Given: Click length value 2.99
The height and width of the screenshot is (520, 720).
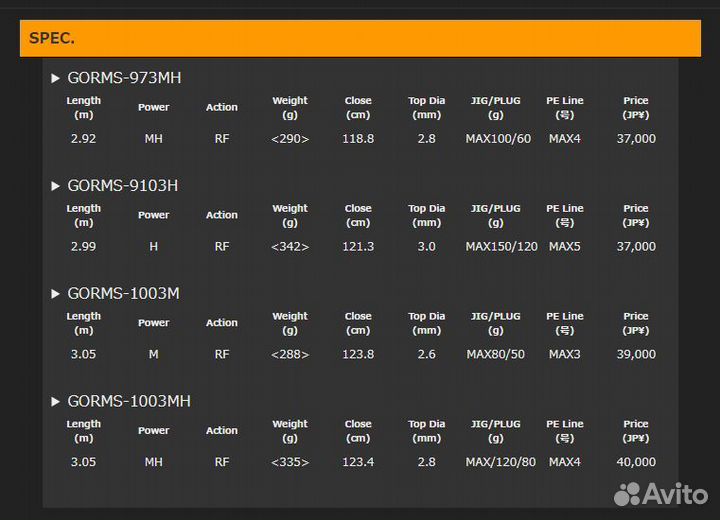Looking at the screenshot, I should tap(84, 247).
